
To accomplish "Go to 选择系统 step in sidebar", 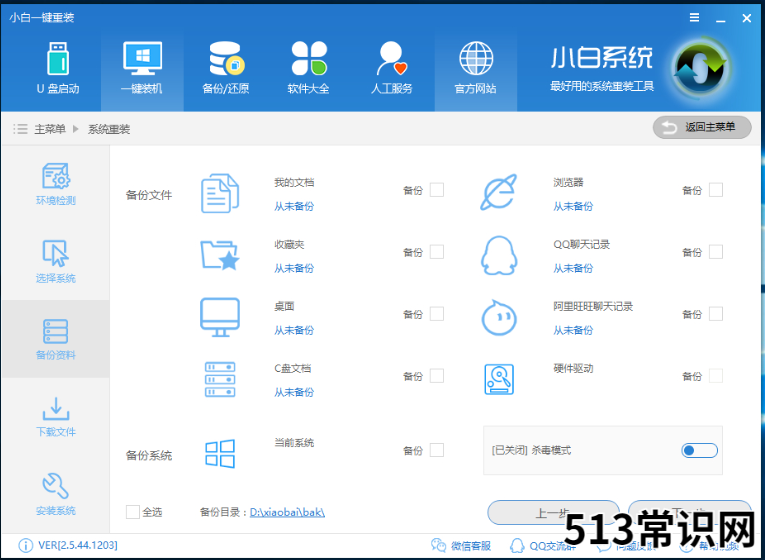I will click(56, 261).
